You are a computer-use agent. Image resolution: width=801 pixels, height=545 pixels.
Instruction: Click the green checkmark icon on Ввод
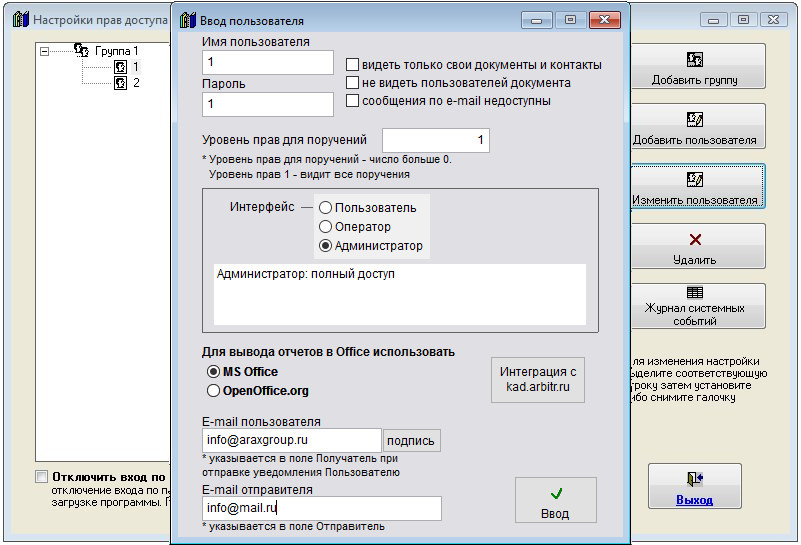556,493
